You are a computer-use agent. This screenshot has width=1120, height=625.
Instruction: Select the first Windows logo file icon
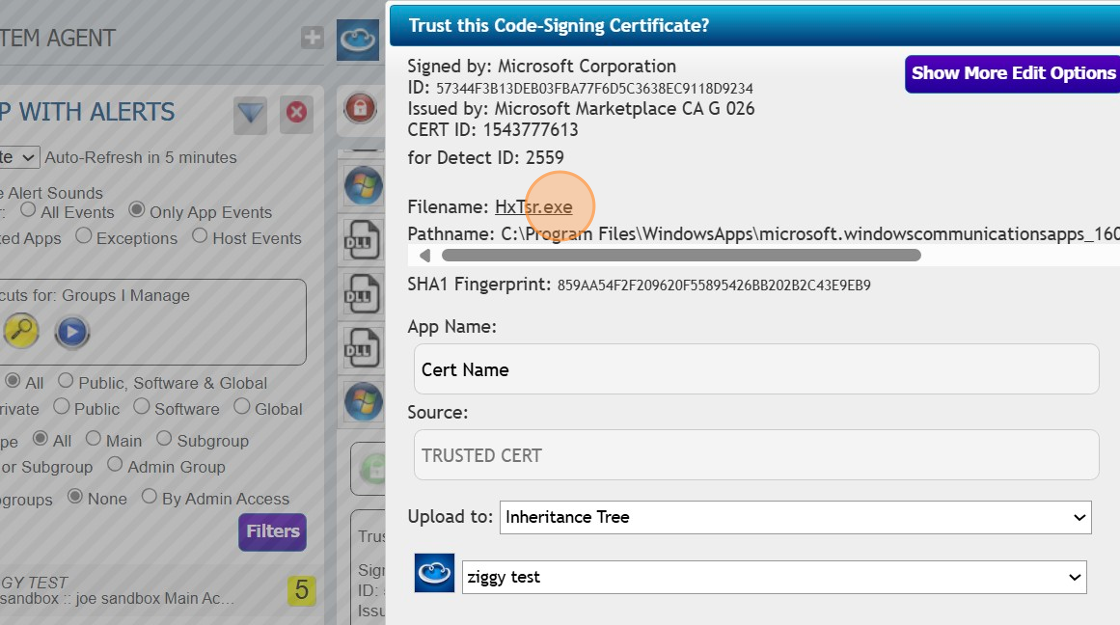point(362,186)
